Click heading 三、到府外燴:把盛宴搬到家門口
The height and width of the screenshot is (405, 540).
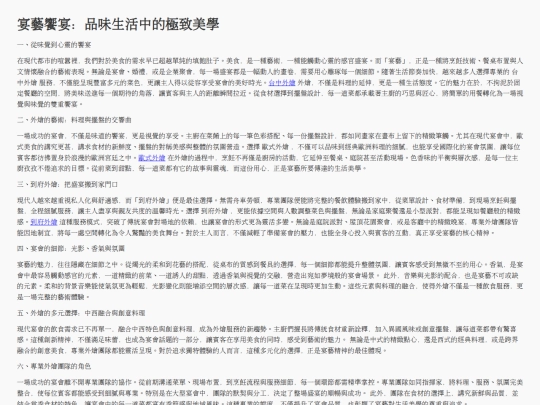[68, 184]
